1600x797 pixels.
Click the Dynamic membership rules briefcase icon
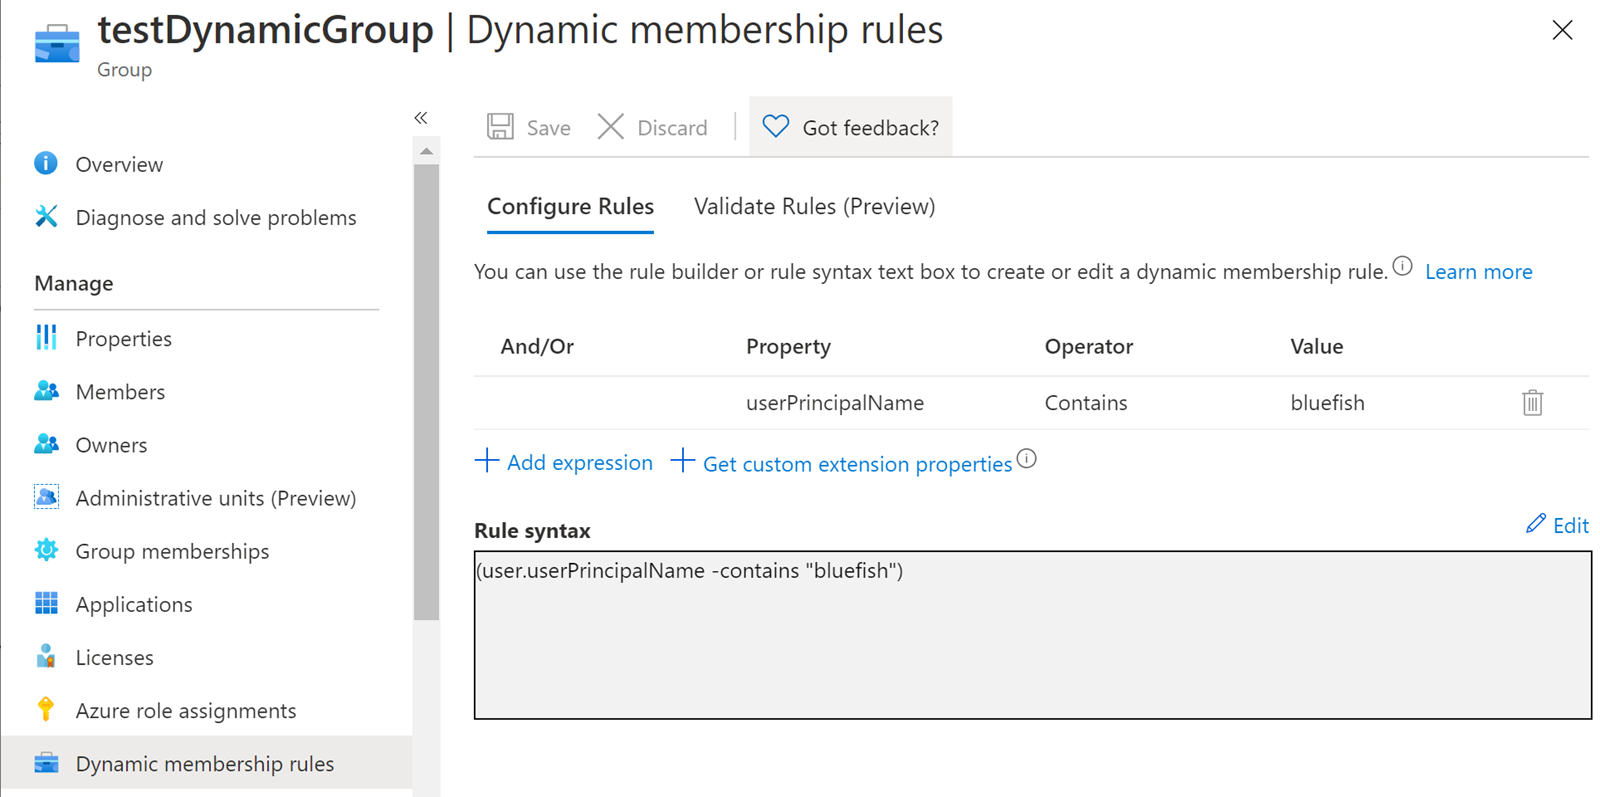click(x=46, y=763)
